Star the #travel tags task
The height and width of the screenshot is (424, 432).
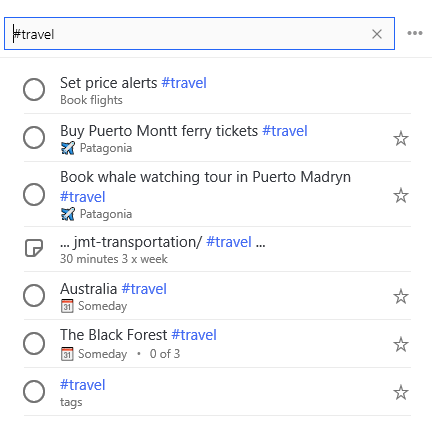[x=401, y=392]
